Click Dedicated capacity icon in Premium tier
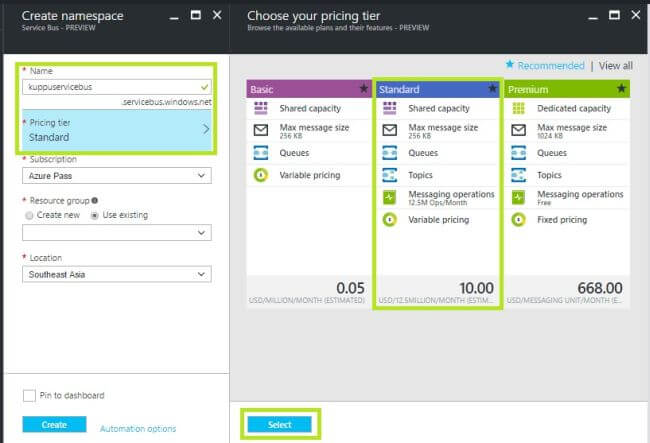 [519, 108]
